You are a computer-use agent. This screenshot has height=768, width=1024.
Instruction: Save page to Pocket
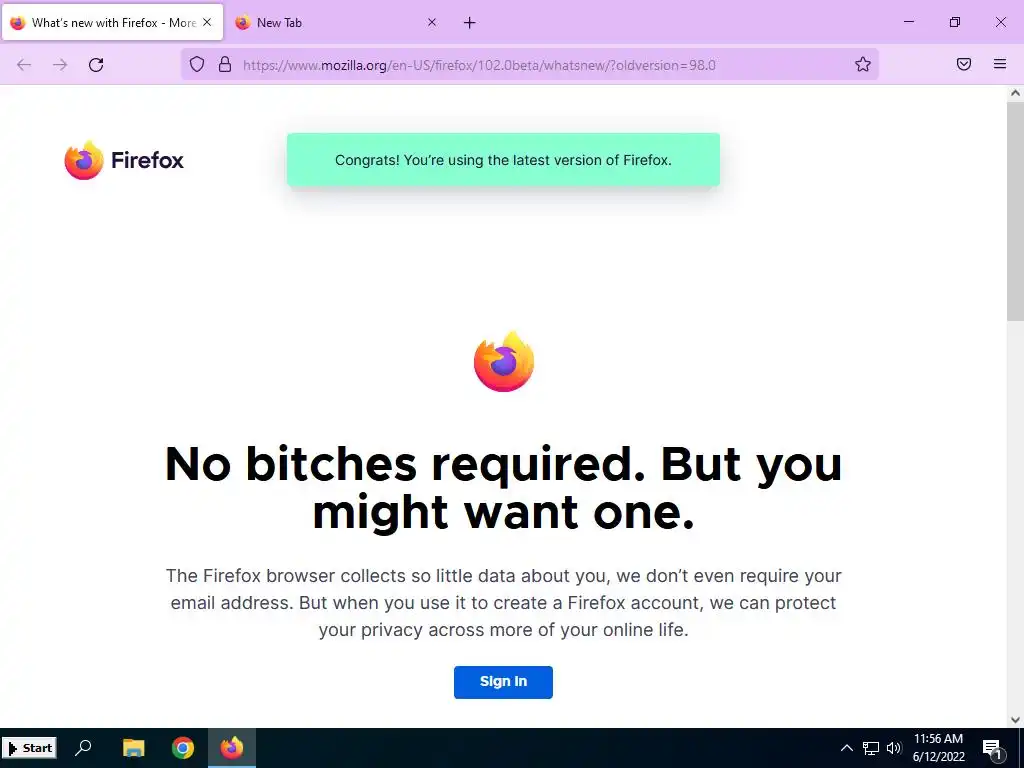(x=964, y=64)
